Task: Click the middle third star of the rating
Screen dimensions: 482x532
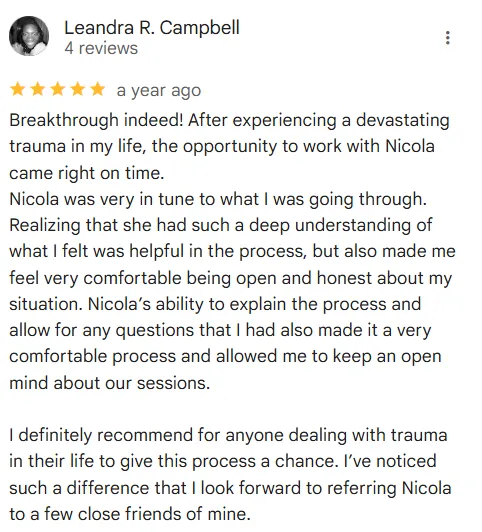Action: tap(58, 90)
